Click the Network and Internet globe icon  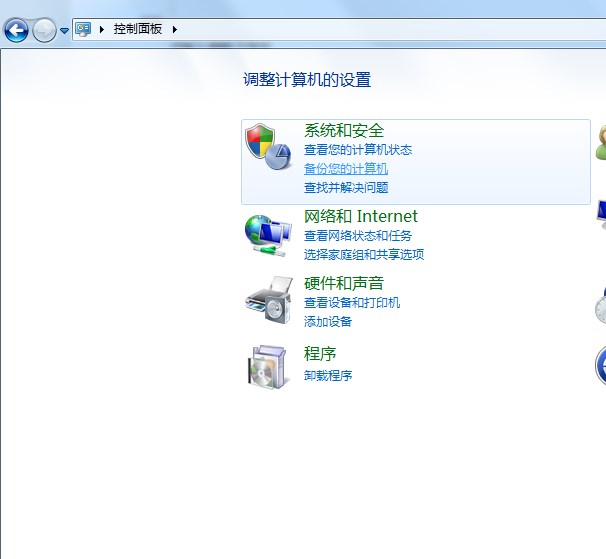pyautogui.click(x=268, y=235)
